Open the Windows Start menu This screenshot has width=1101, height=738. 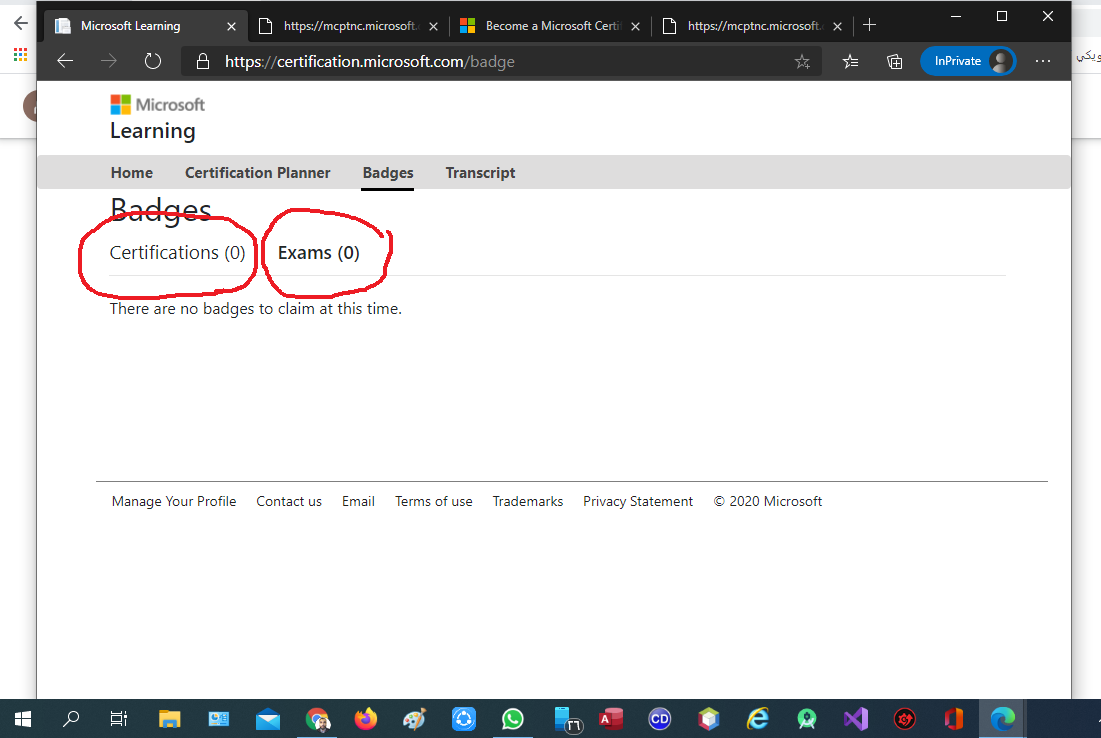tap(22, 719)
